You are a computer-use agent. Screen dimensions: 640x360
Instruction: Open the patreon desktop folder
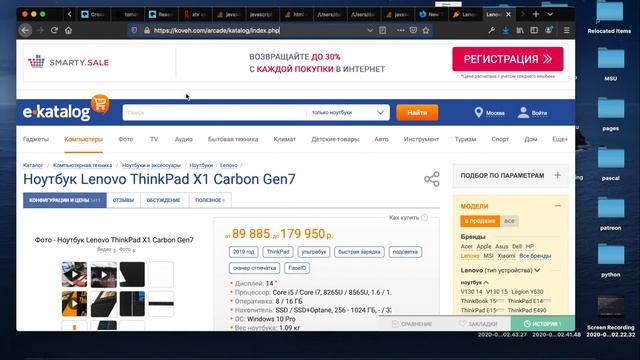[x=611, y=213]
